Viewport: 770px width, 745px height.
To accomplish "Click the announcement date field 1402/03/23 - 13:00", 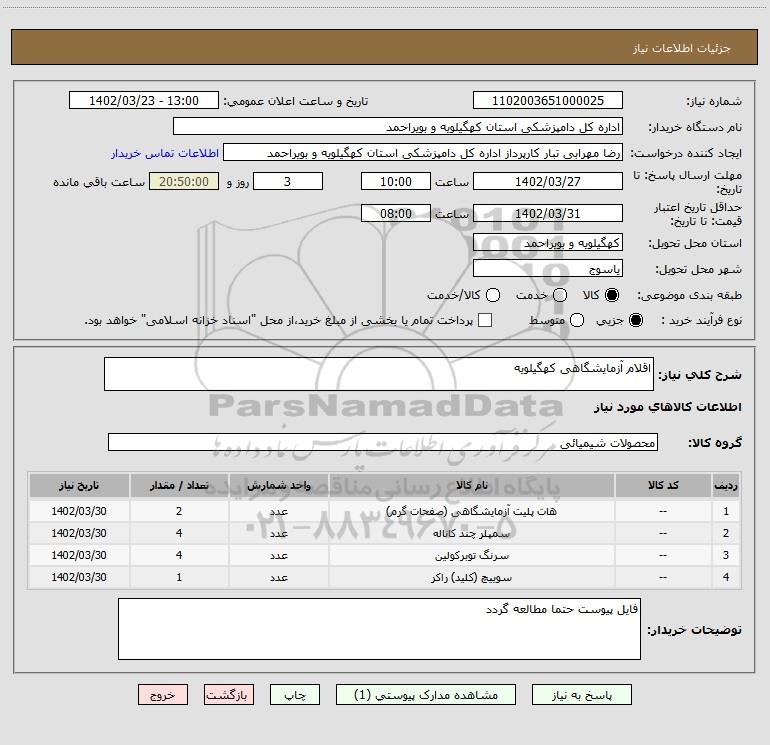I will pyautogui.click(x=144, y=100).
